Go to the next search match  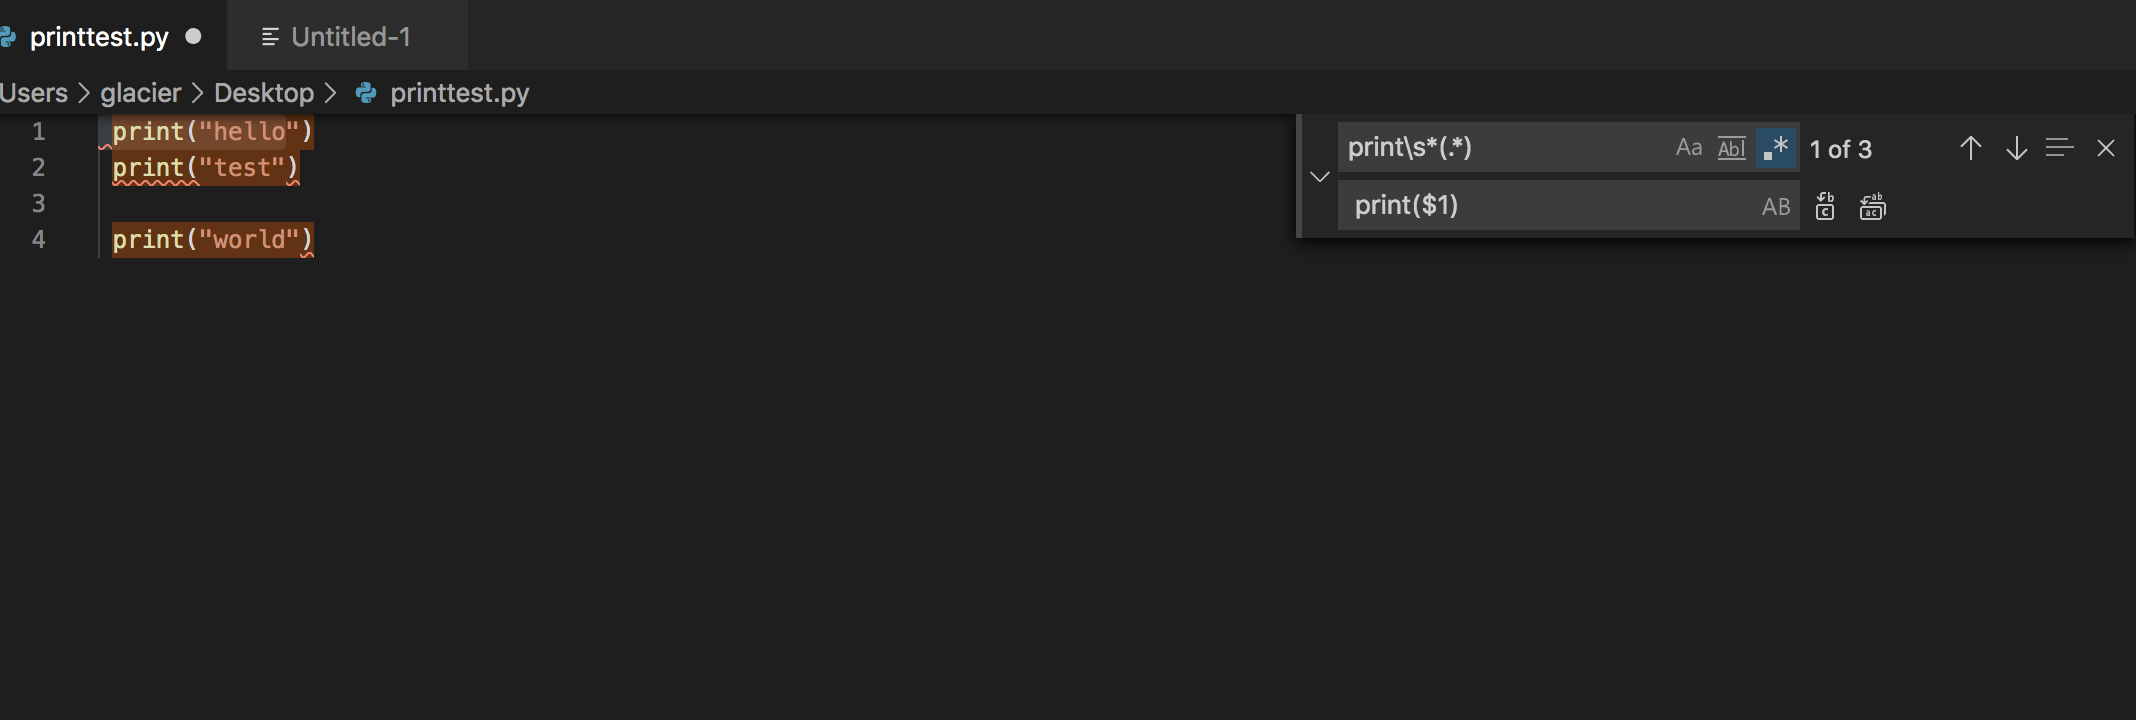tap(2015, 148)
